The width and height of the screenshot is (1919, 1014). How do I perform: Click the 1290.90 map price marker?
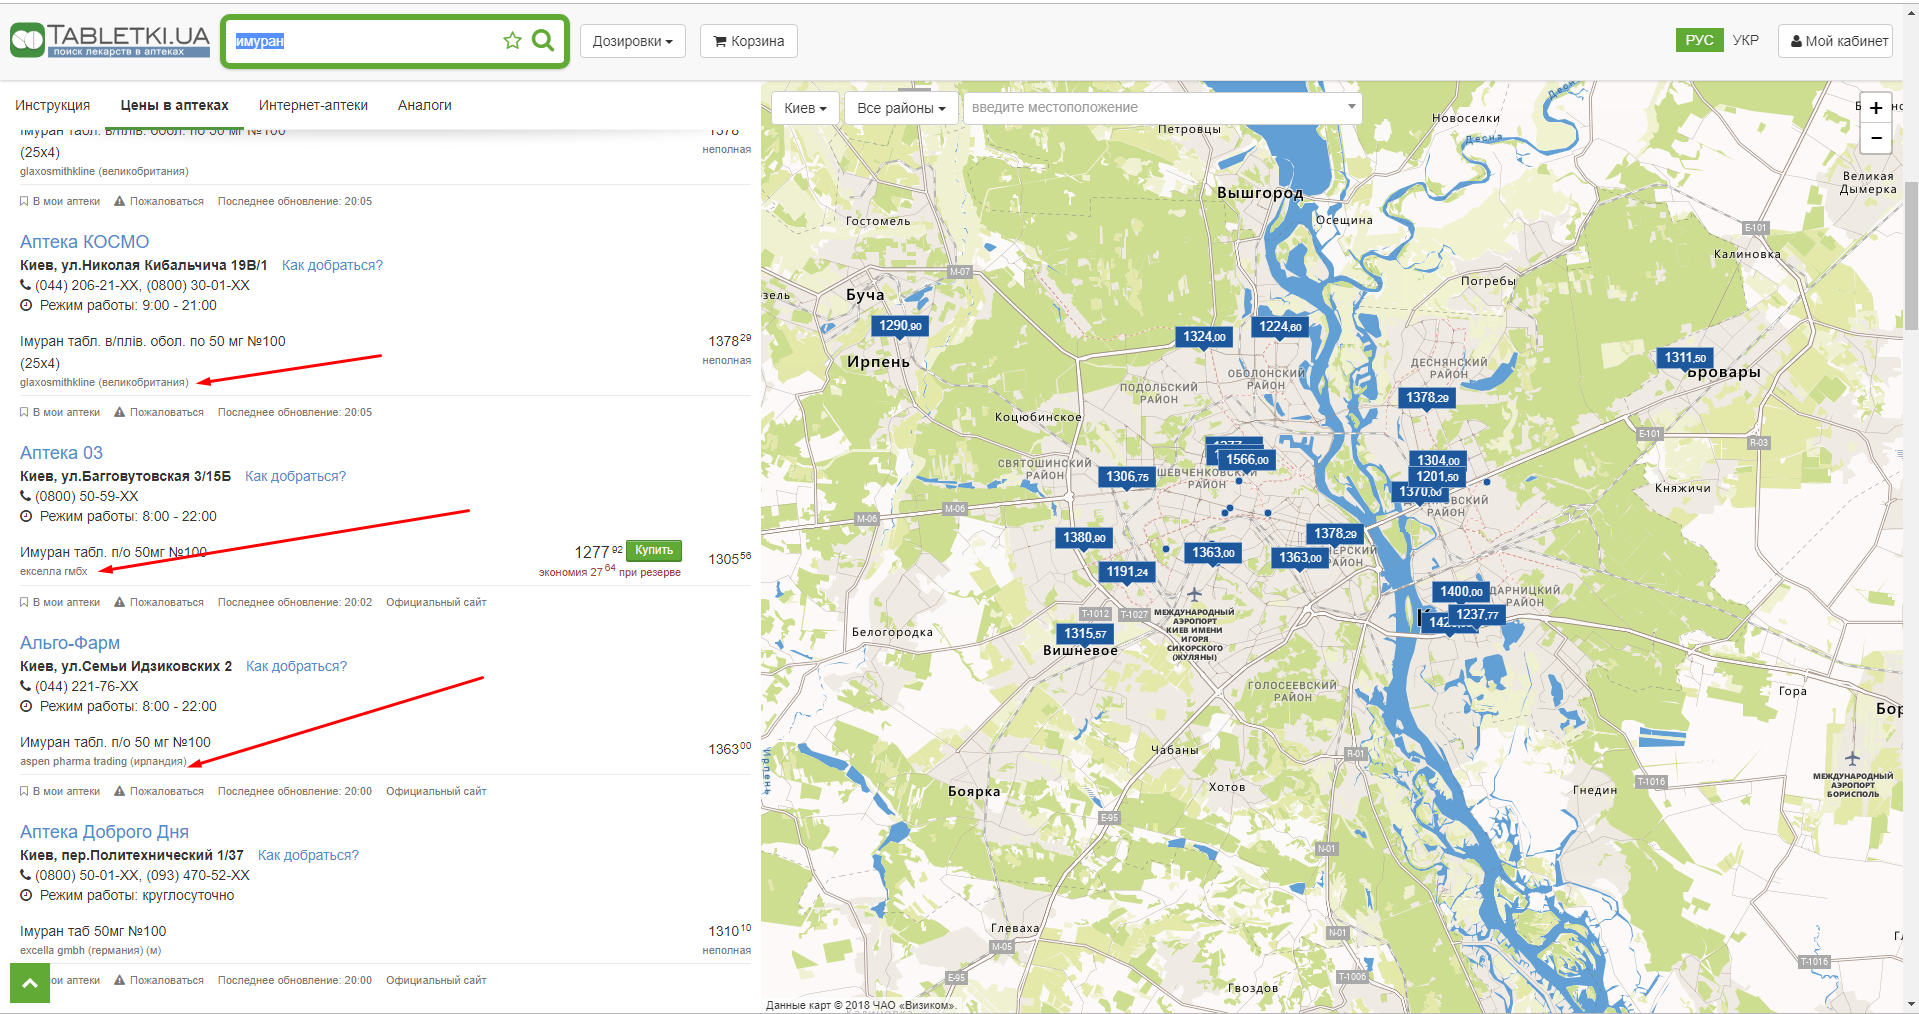pyautogui.click(x=900, y=326)
